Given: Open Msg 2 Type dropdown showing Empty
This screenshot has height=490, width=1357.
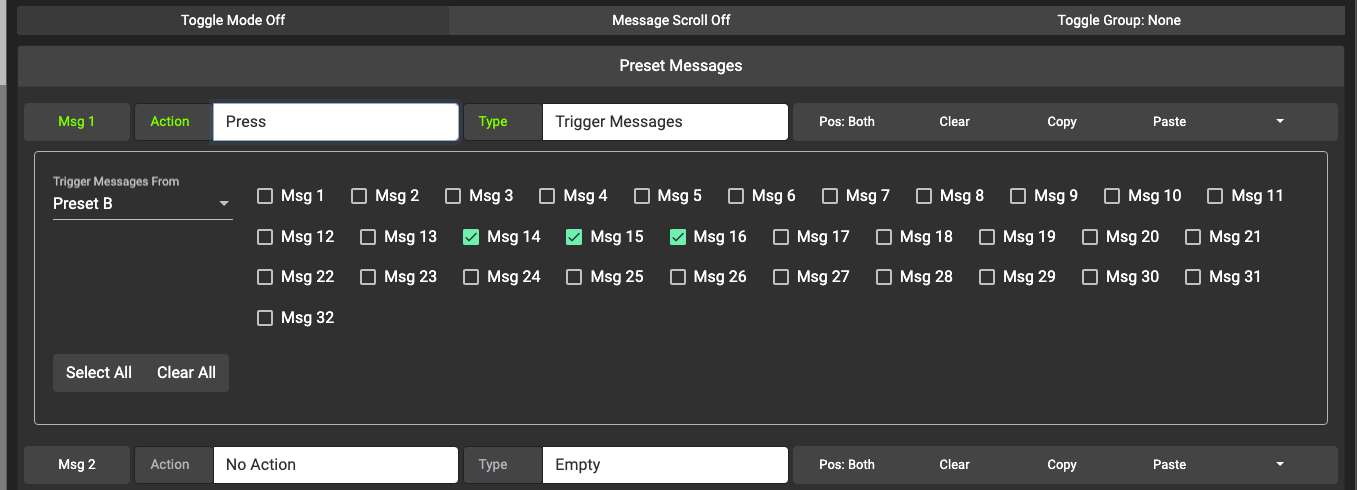Looking at the screenshot, I should (664, 465).
